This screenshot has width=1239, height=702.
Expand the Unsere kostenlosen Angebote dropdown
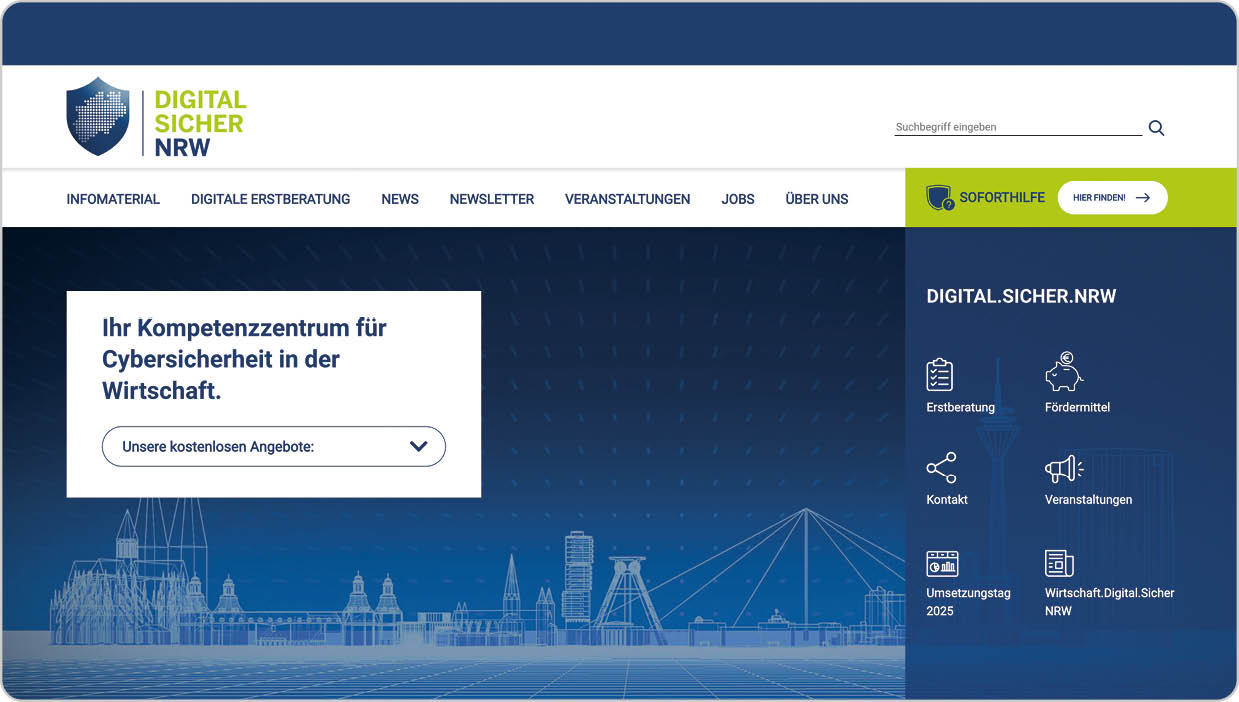click(x=274, y=447)
